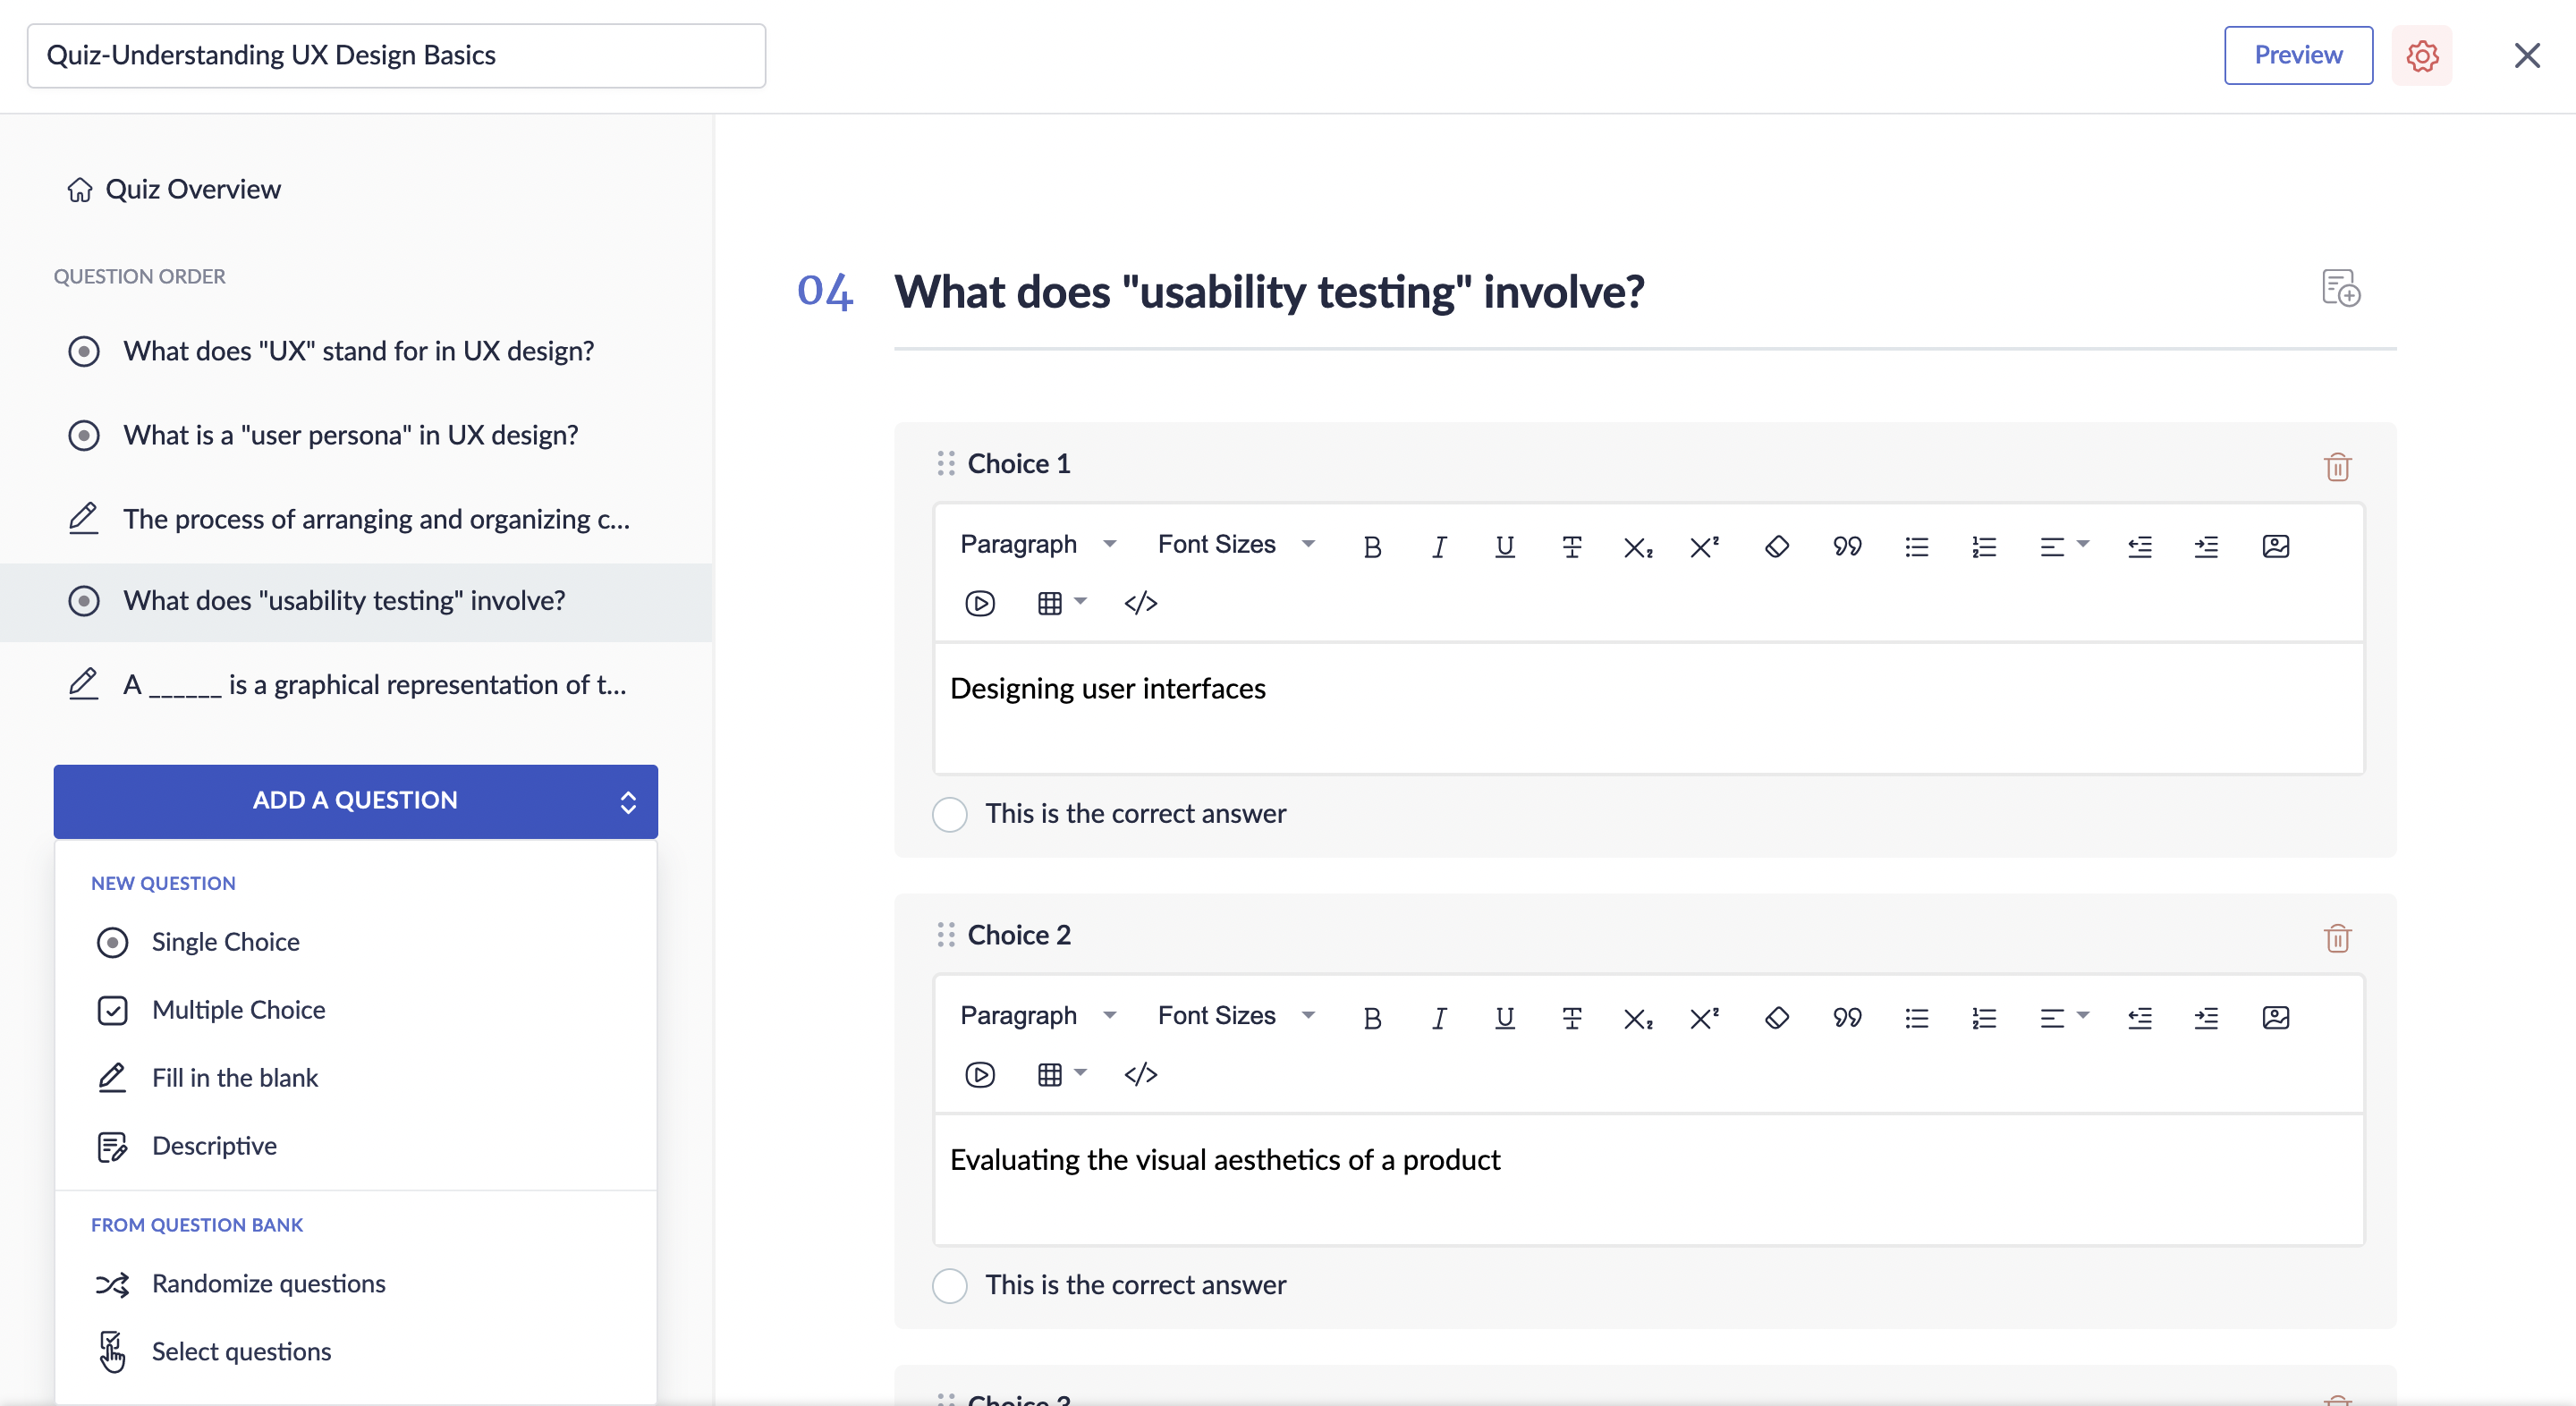Click the settings gear icon

pos(2420,55)
